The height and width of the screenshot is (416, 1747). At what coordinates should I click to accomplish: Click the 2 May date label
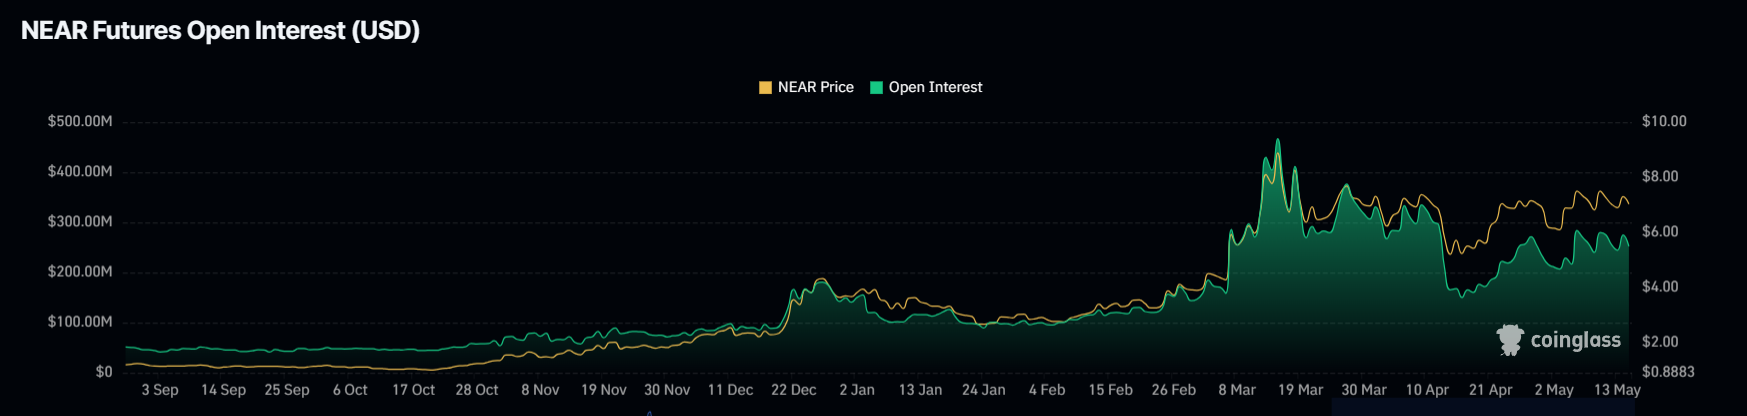click(x=1554, y=390)
